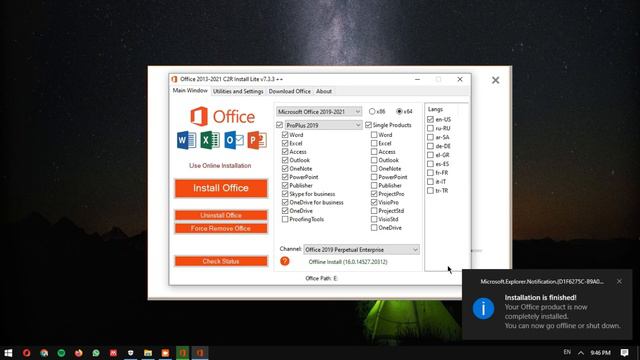Open Firefox from the taskbar
The width and height of the screenshot is (640, 360).
tap(78, 353)
